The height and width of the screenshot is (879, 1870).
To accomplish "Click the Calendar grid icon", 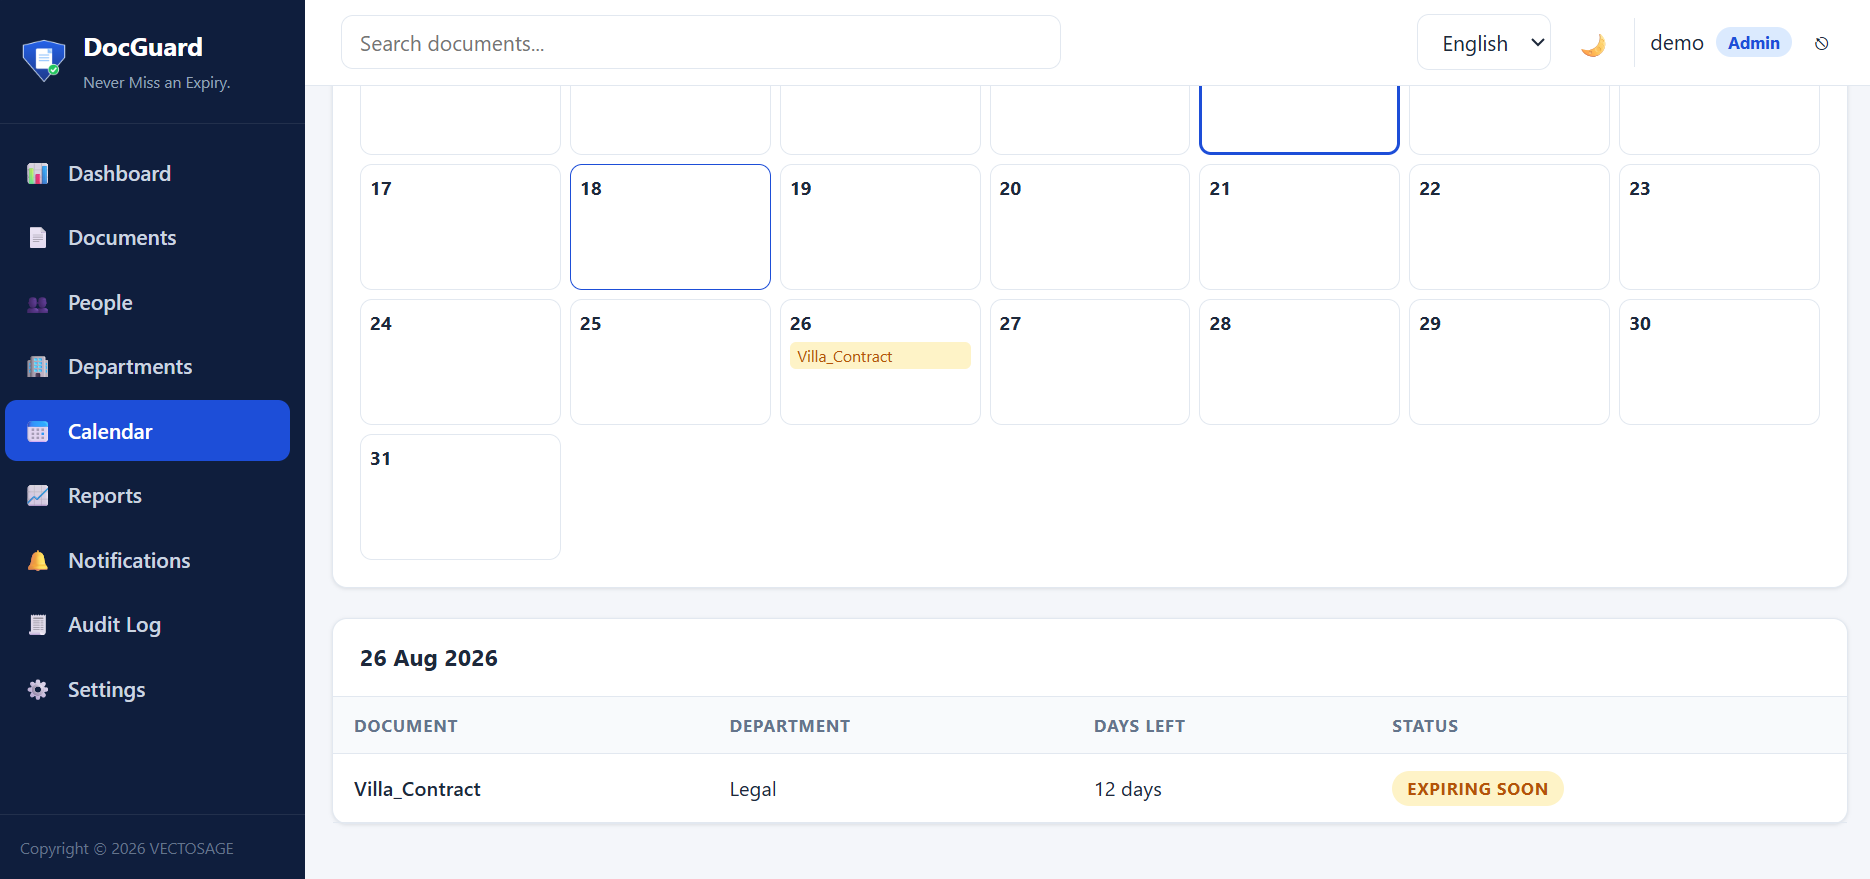I will pyautogui.click(x=38, y=432).
